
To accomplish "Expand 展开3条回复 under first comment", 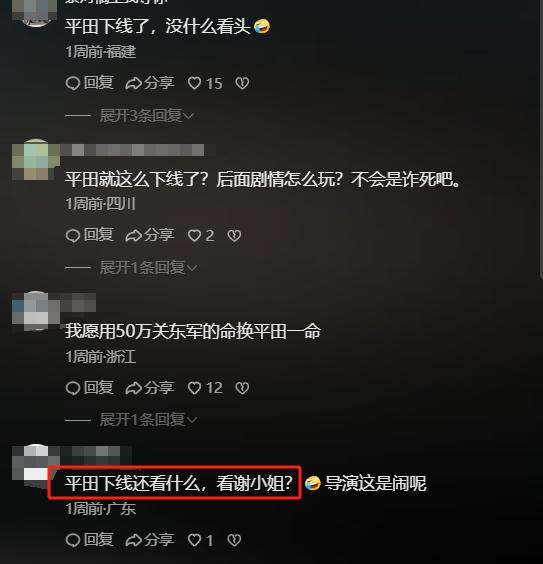I will click(147, 116).
